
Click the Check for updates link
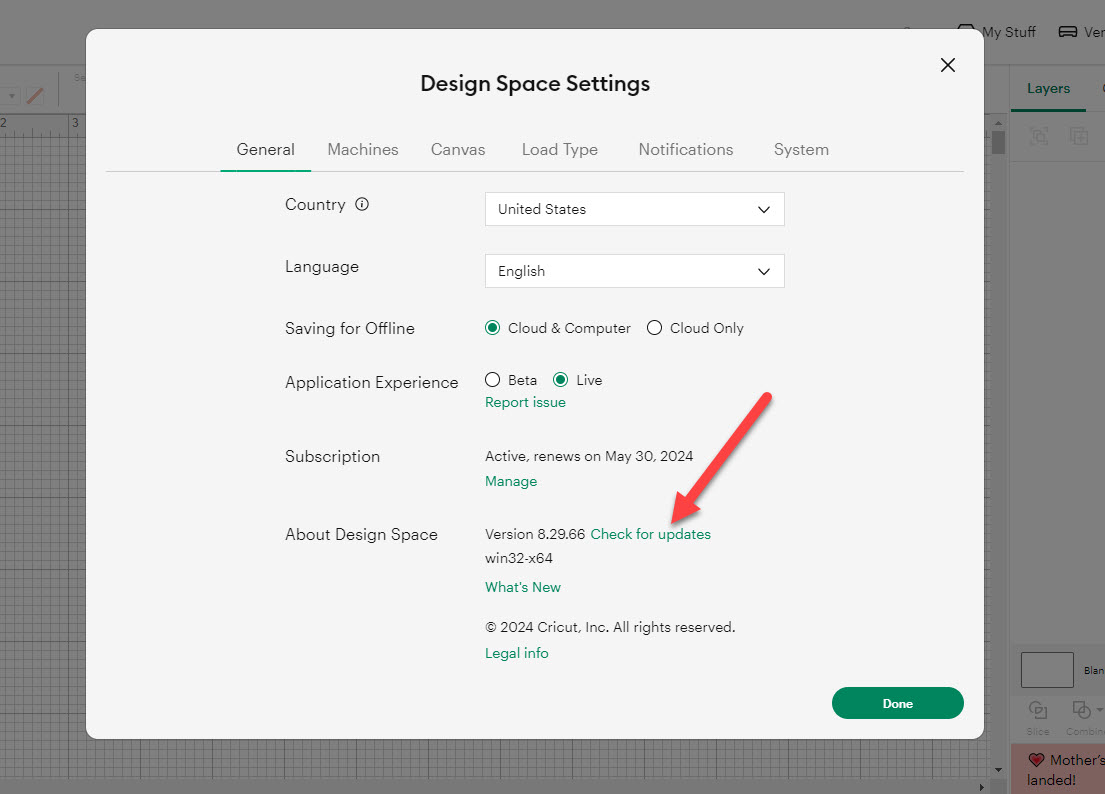click(650, 534)
